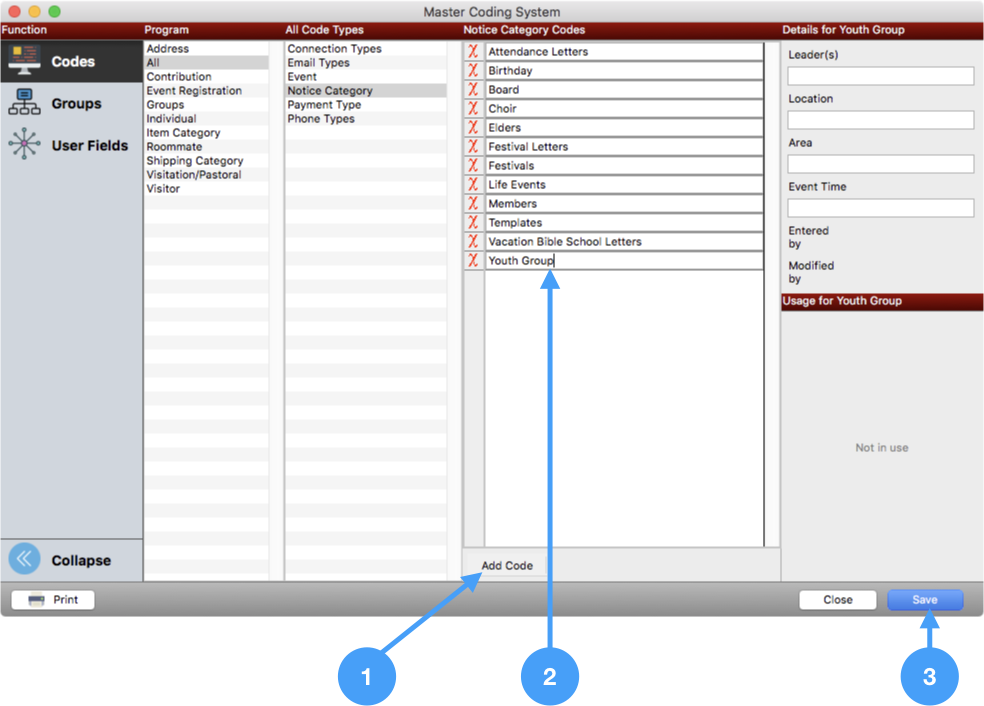984x706 pixels.
Task: Click the Leader(s) input field
Action: pos(880,76)
